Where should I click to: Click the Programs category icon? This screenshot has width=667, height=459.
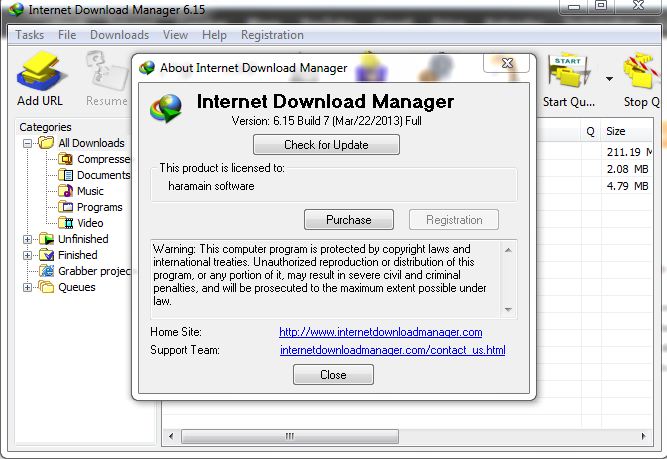pyautogui.click(x=66, y=207)
